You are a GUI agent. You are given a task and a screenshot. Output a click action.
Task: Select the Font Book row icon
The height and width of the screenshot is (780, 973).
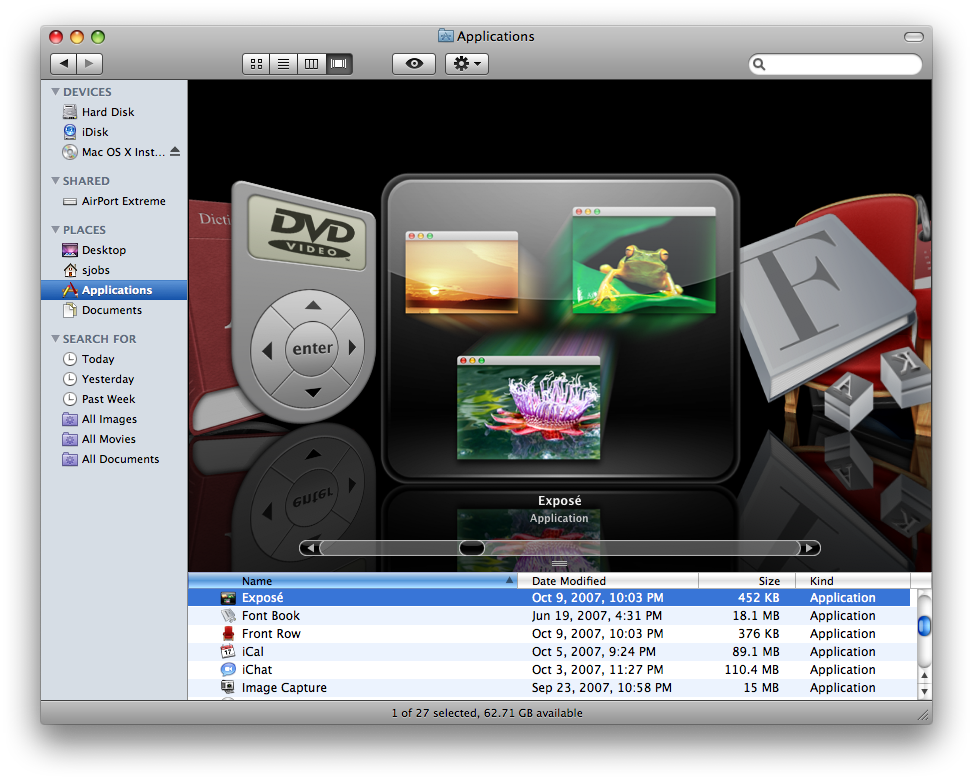pyautogui.click(x=228, y=616)
